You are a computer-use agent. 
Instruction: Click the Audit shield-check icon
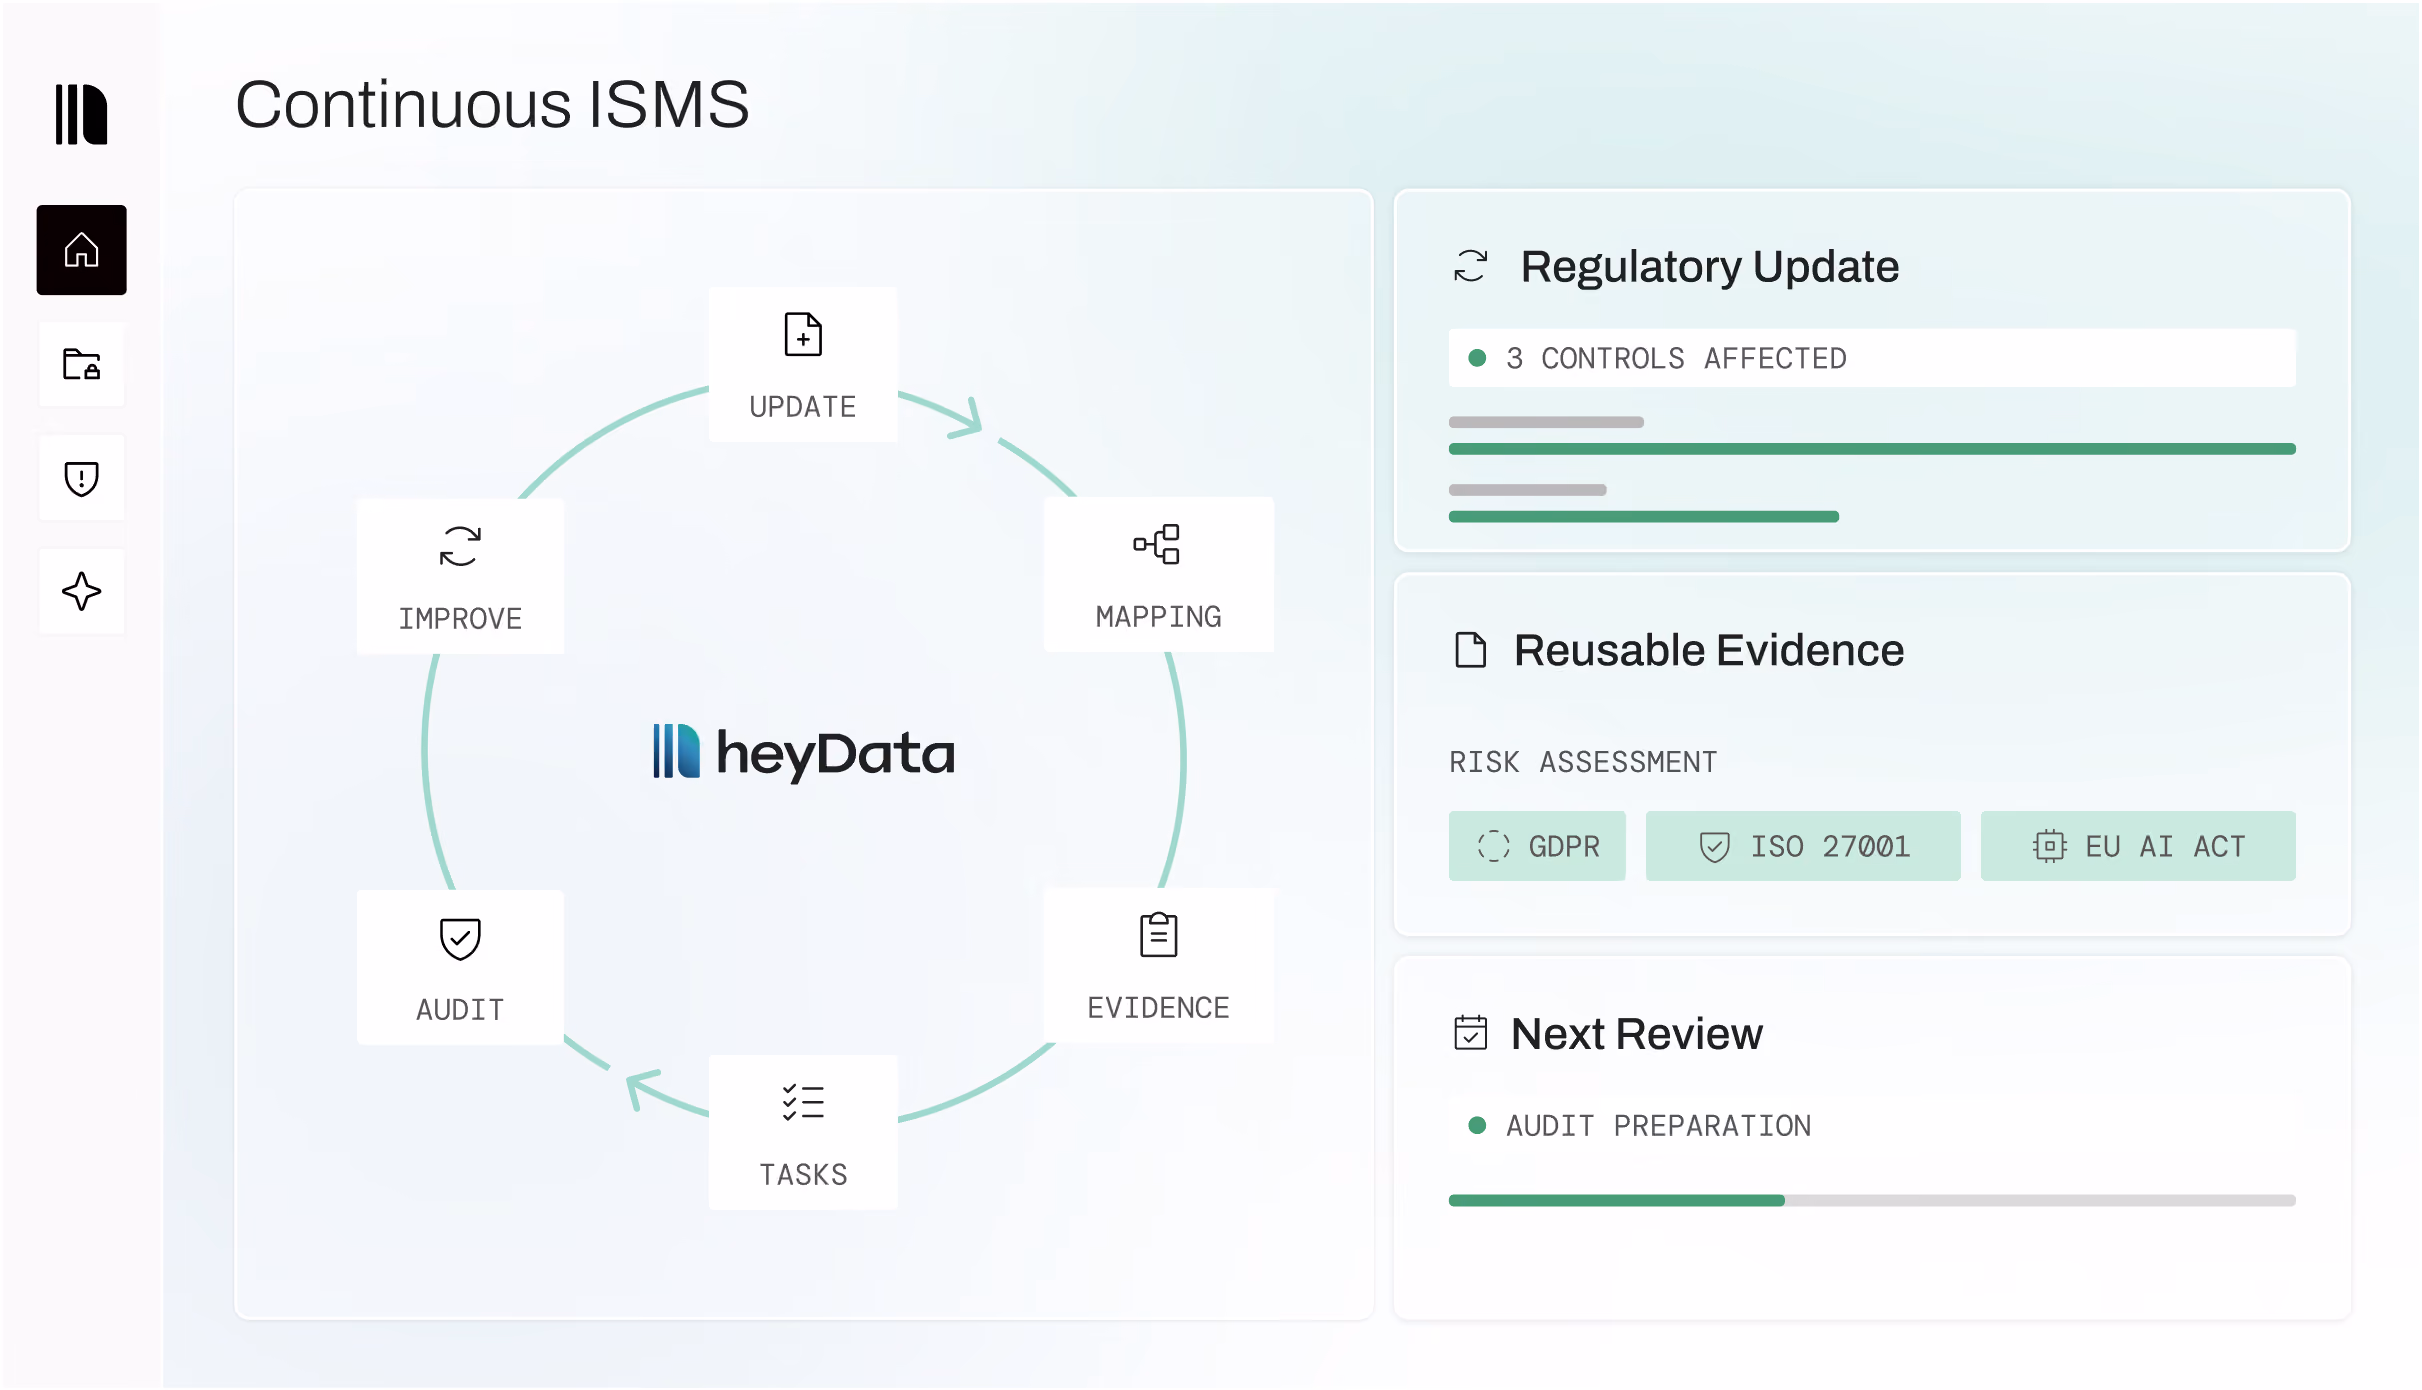click(x=460, y=938)
